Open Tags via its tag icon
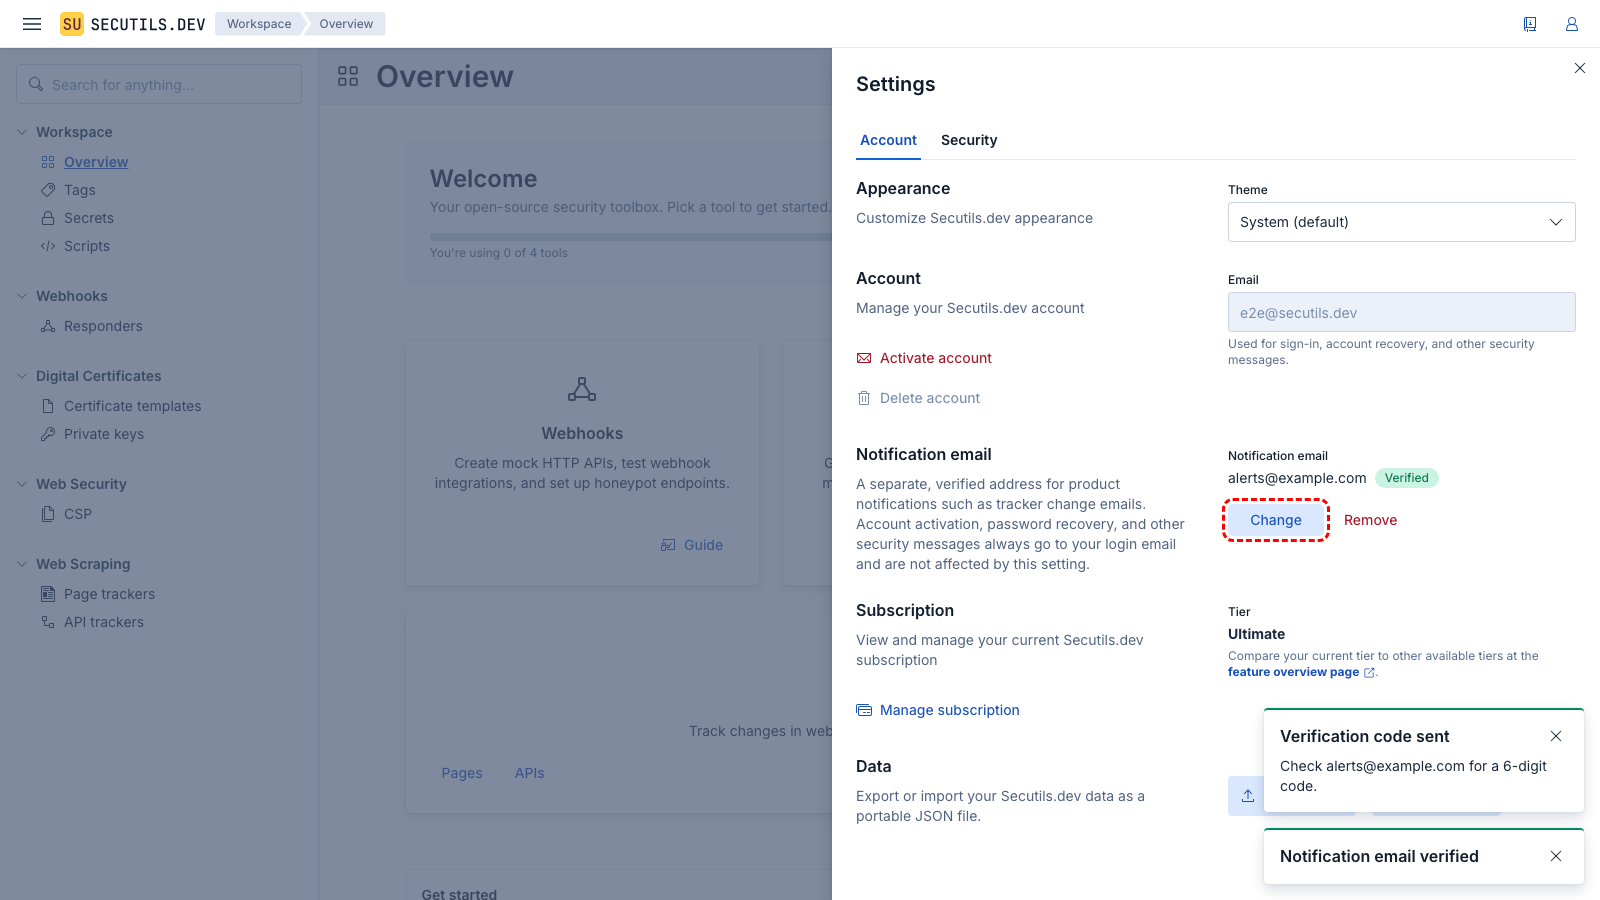 click(48, 190)
